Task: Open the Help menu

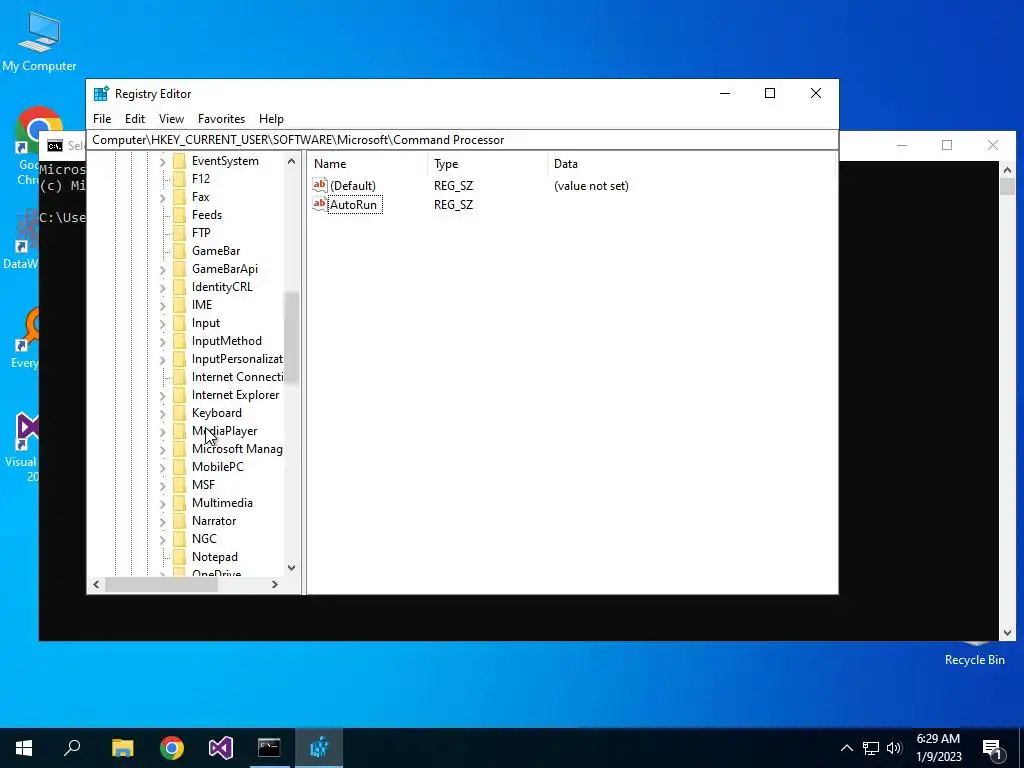Action: click(271, 119)
